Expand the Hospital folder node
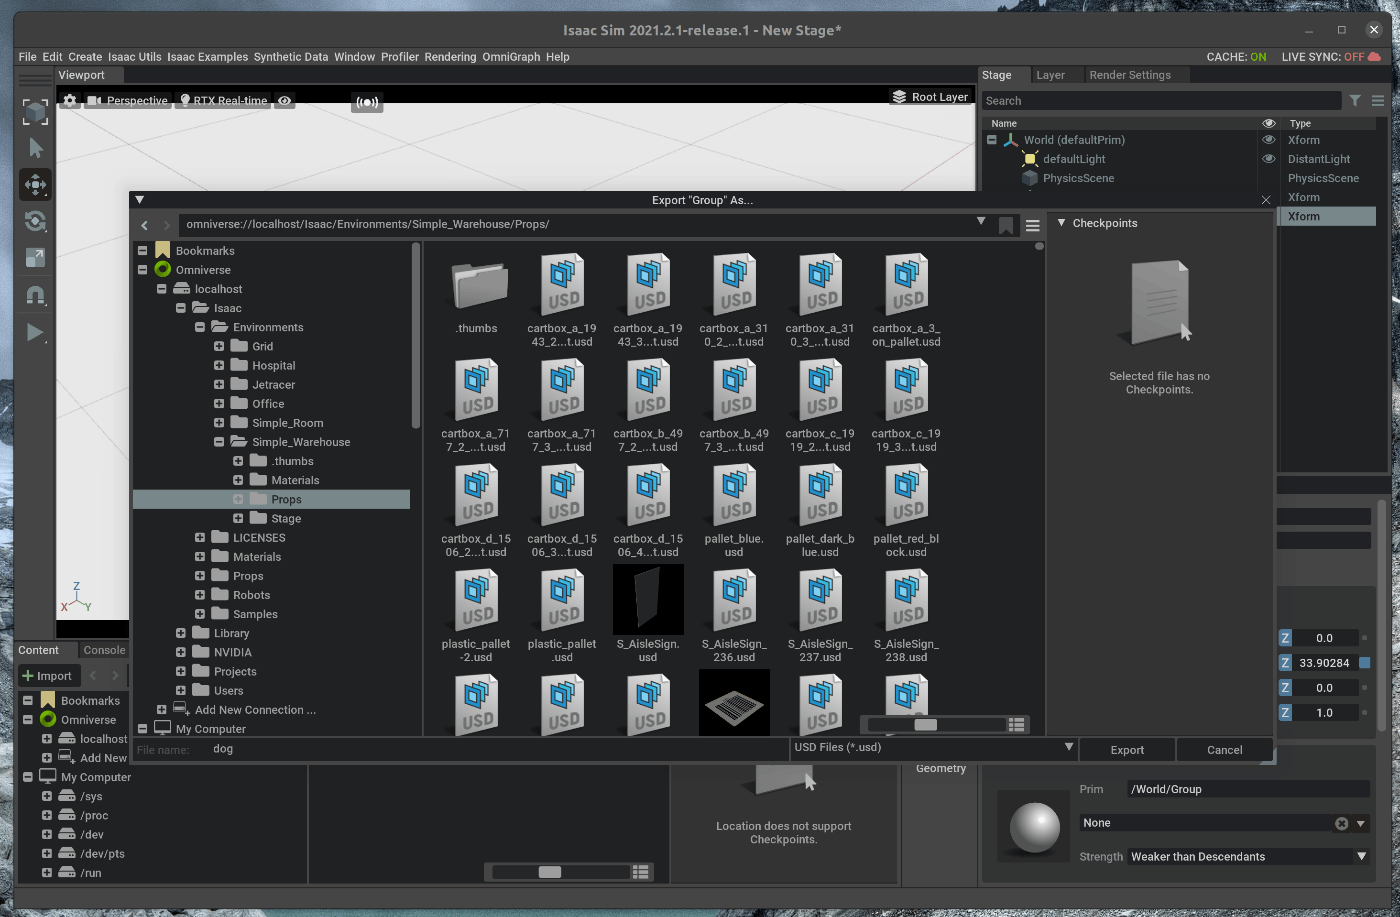Screen dimensions: 1400x917 (x=219, y=366)
